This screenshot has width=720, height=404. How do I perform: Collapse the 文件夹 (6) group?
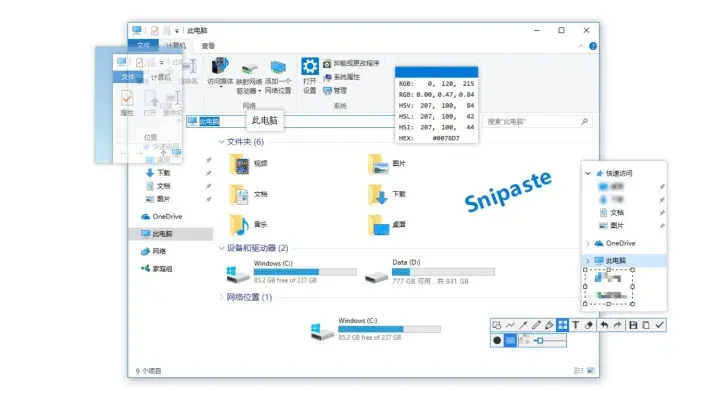coord(221,142)
